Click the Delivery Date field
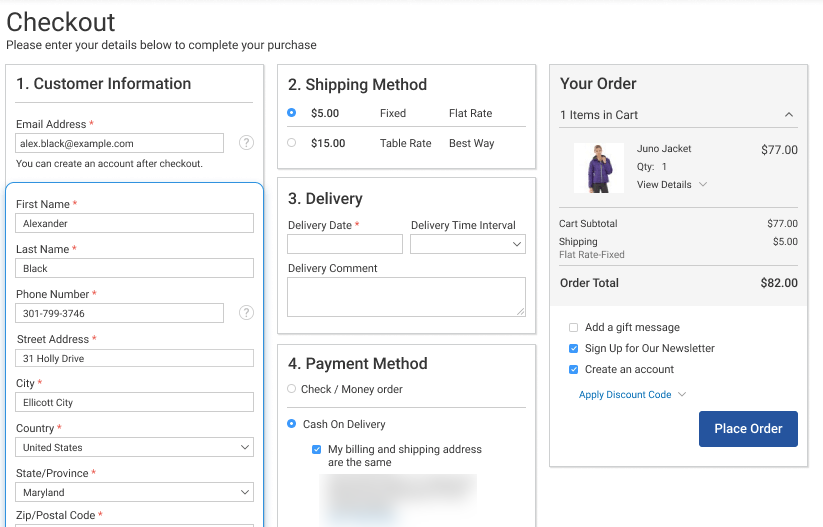Image resolution: width=823 pixels, height=527 pixels. [345, 244]
